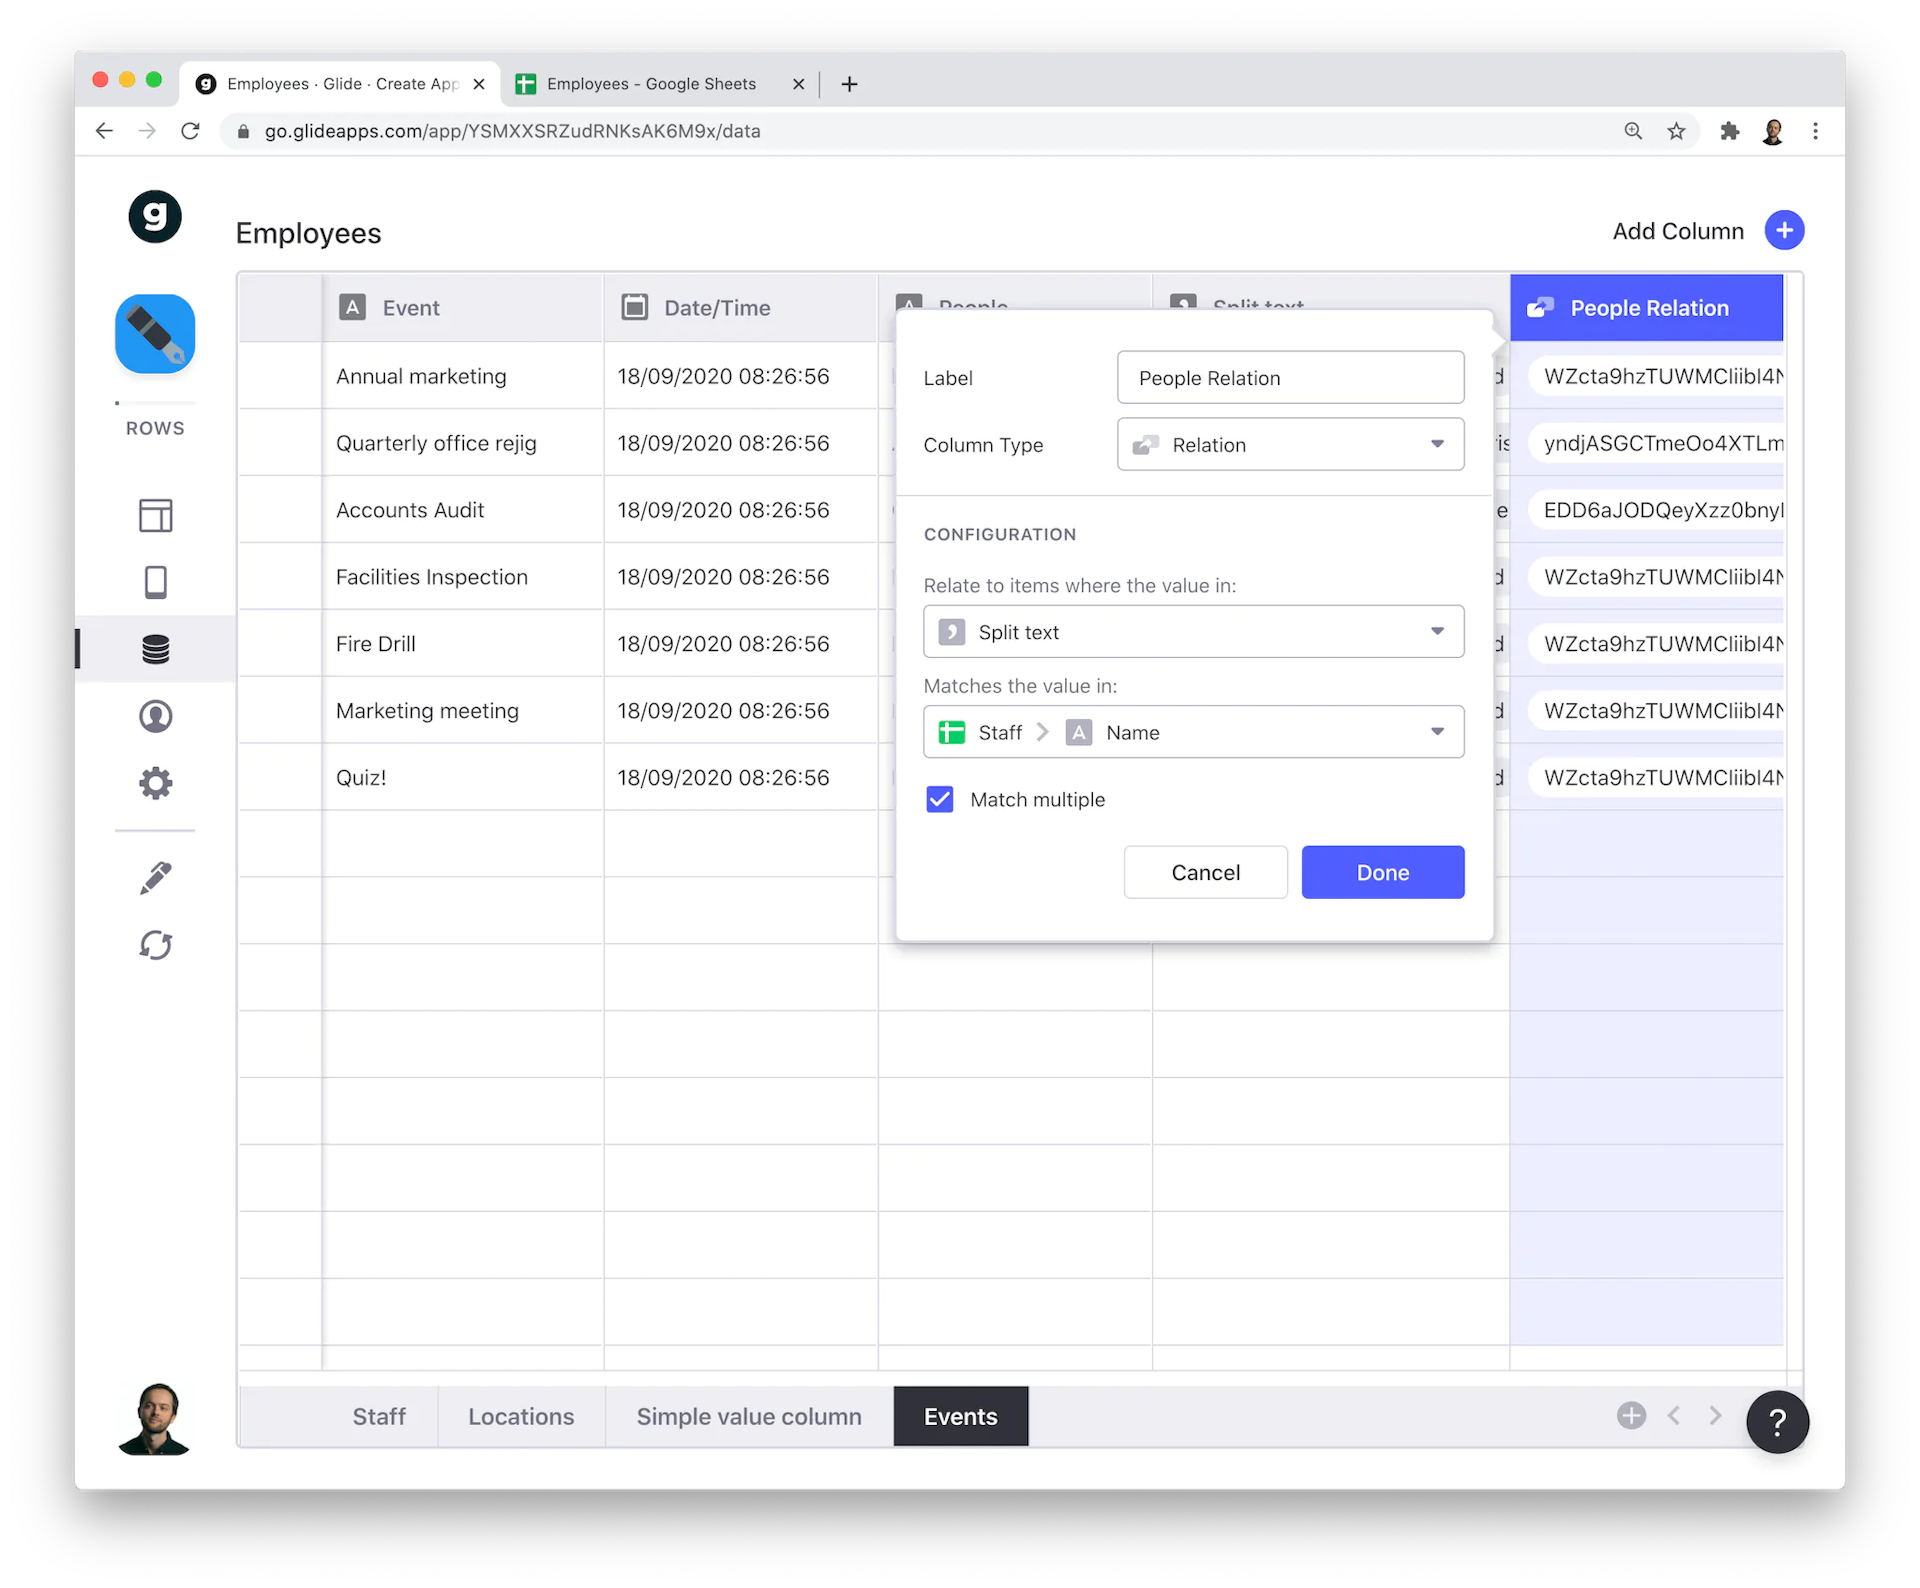Expand the Staff Name matches dropdown
This screenshot has width=1920, height=1588.
pyautogui.click(x=1437, y=732)
